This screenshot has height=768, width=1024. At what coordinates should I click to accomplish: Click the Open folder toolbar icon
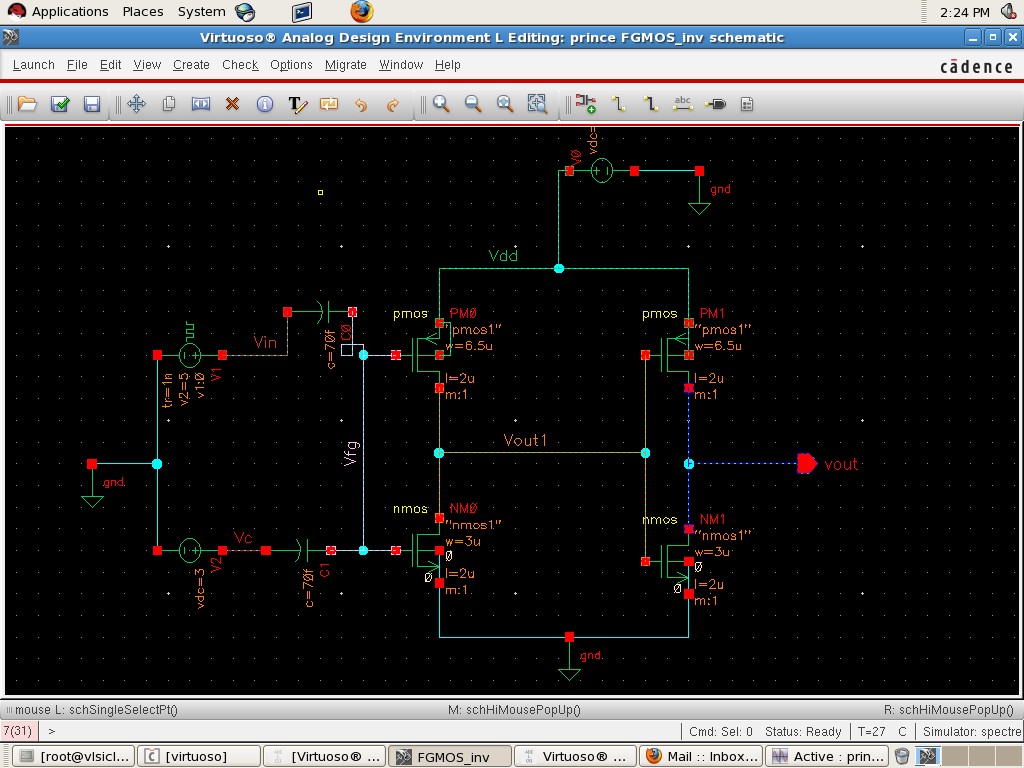pos(27,104)
